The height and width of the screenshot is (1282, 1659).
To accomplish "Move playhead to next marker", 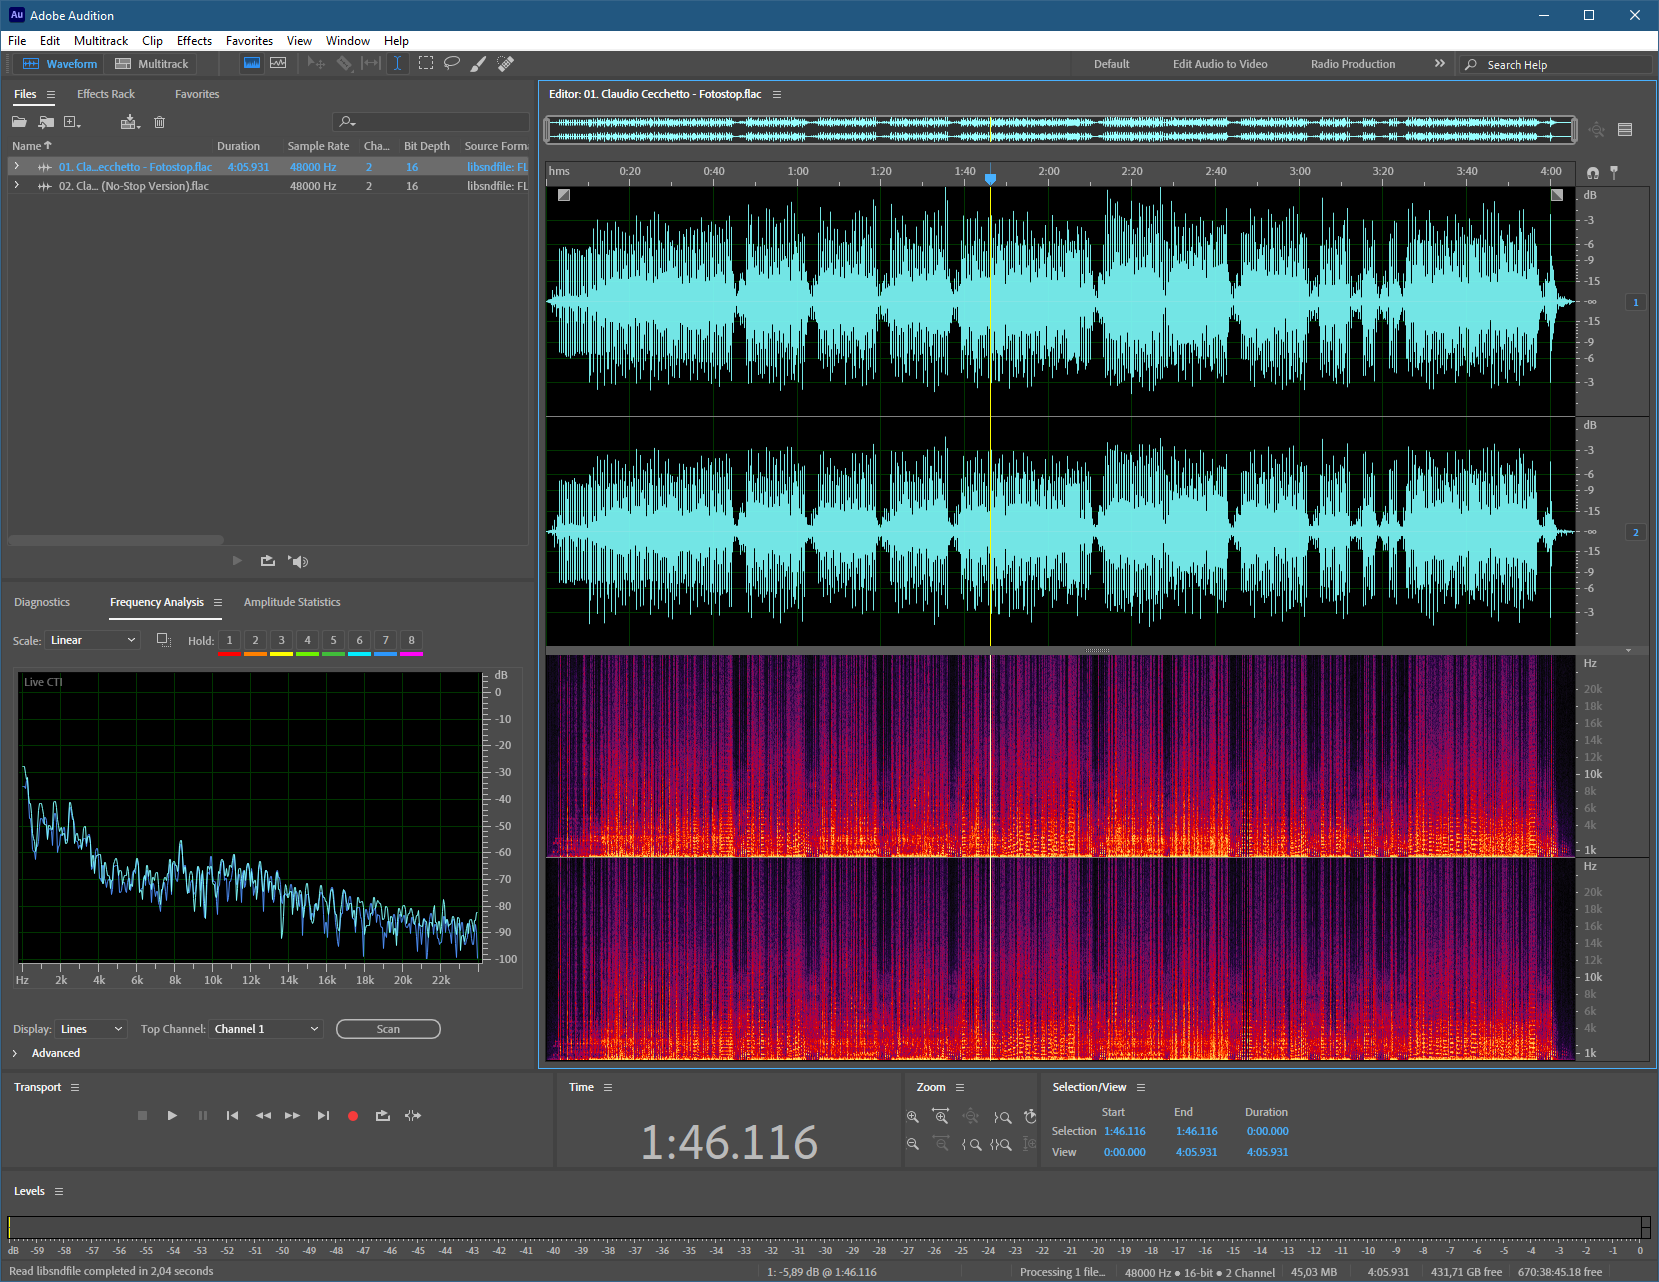I will coord(323,1115).
